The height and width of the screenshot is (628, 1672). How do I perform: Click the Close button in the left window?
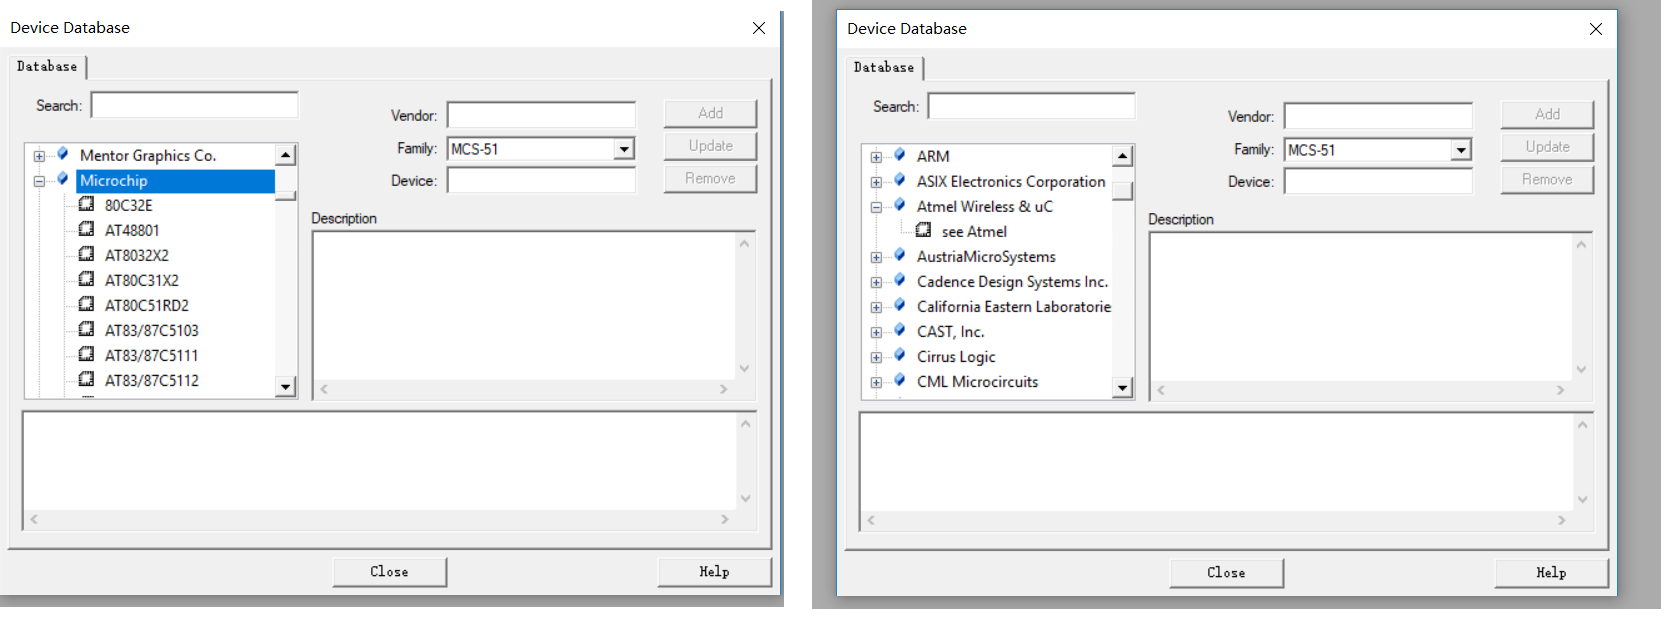[390, 572]
